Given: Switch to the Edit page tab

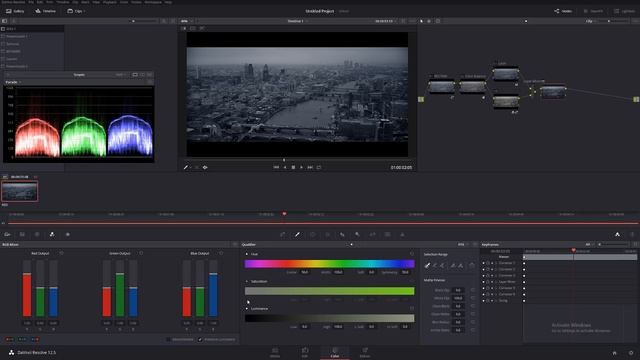Looking at the screenshot, I should pos(305,352).
